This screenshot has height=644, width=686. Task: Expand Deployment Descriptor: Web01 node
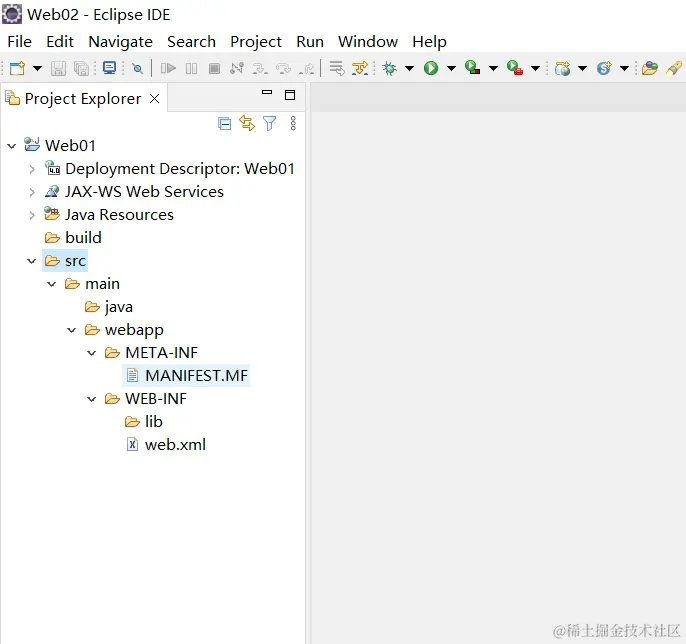tap(32, 169)
